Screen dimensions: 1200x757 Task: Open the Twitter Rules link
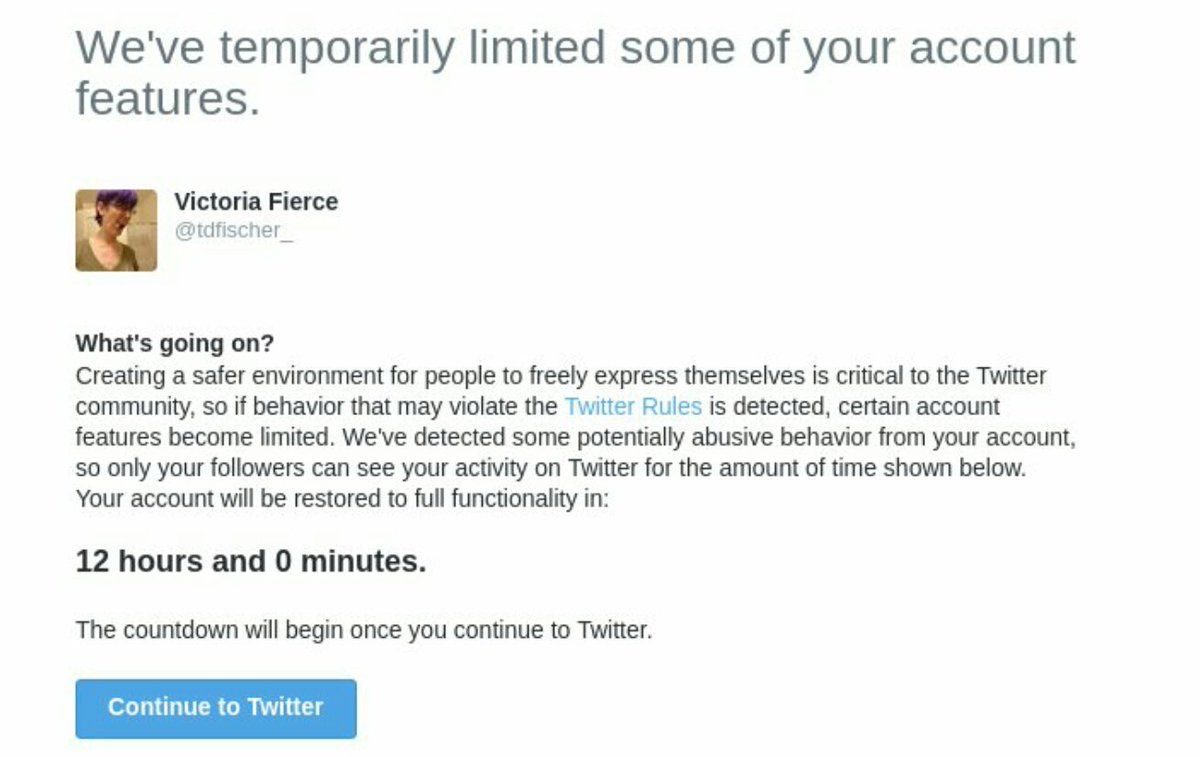coord(633,407)
